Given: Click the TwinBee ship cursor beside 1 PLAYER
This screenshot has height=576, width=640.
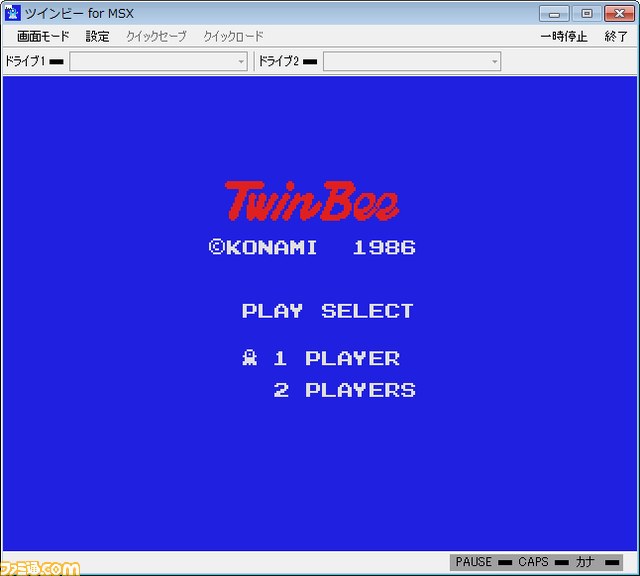Looking at the screenshot, I should click(249, 358).
